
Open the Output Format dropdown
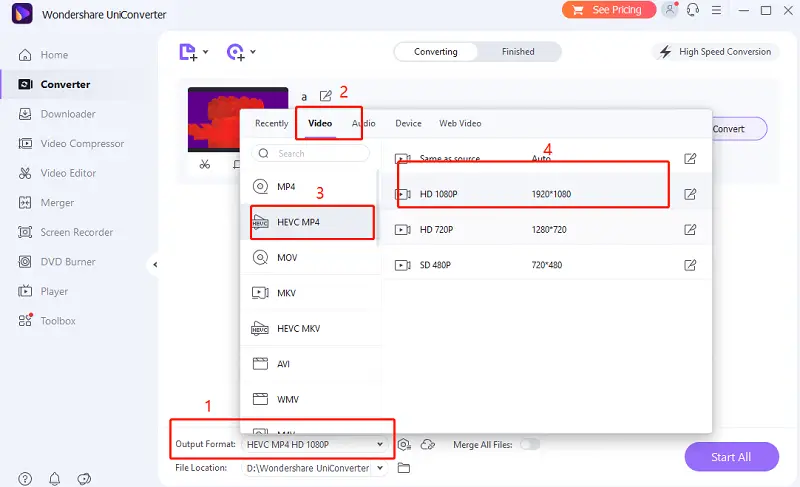coord(314,444)
